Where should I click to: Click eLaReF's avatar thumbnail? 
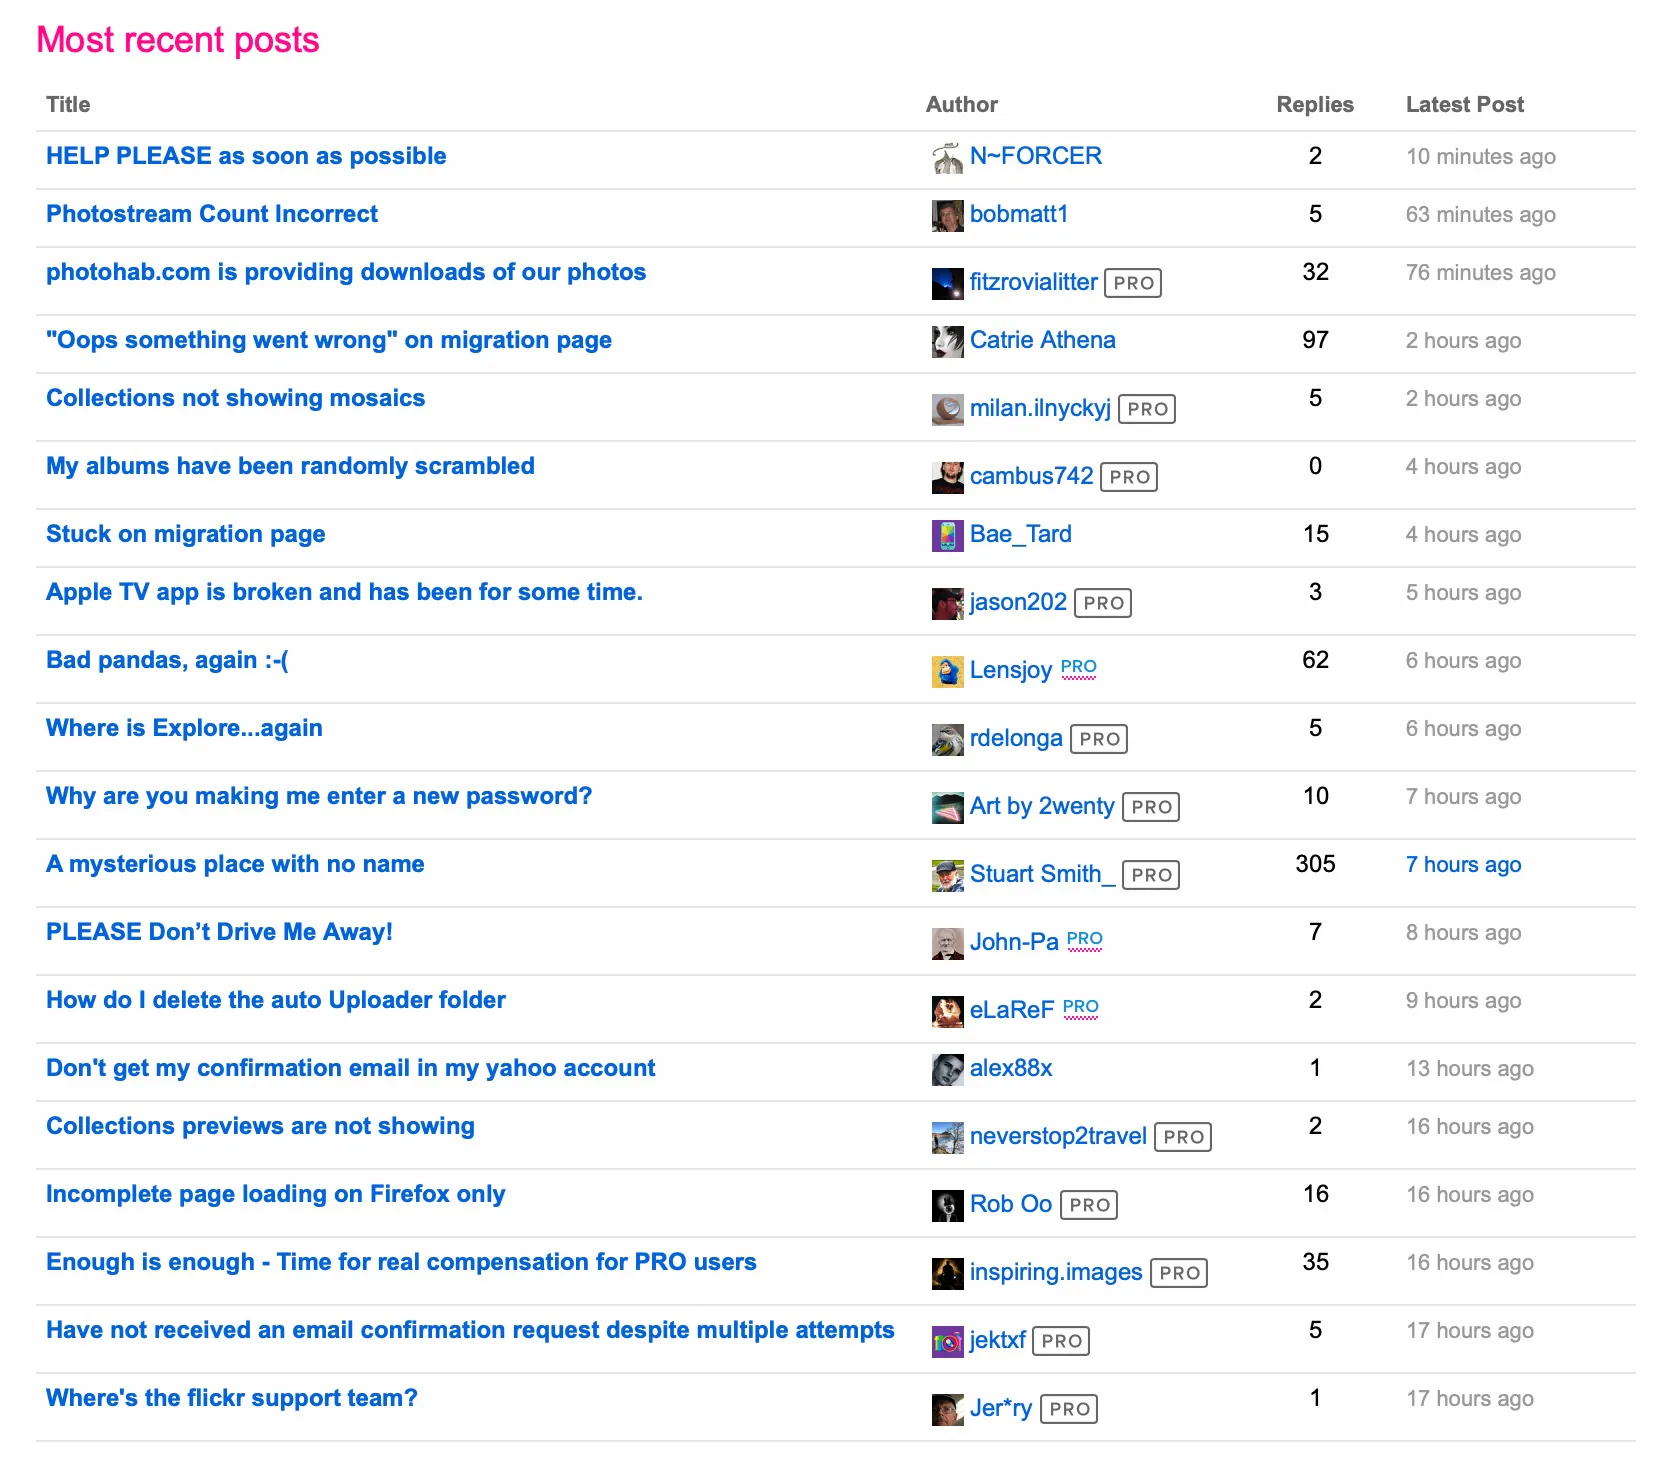(947, 1012)
